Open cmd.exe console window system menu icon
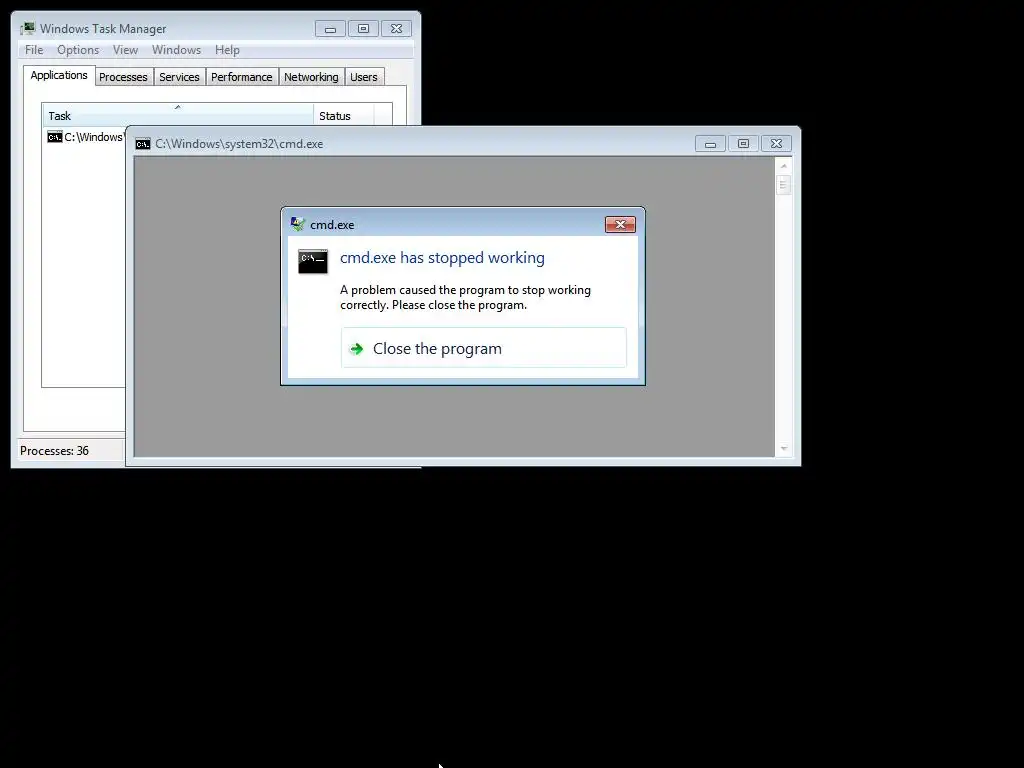The width and height of the screenshot is (1024, 768). click(x=142, y=144)
